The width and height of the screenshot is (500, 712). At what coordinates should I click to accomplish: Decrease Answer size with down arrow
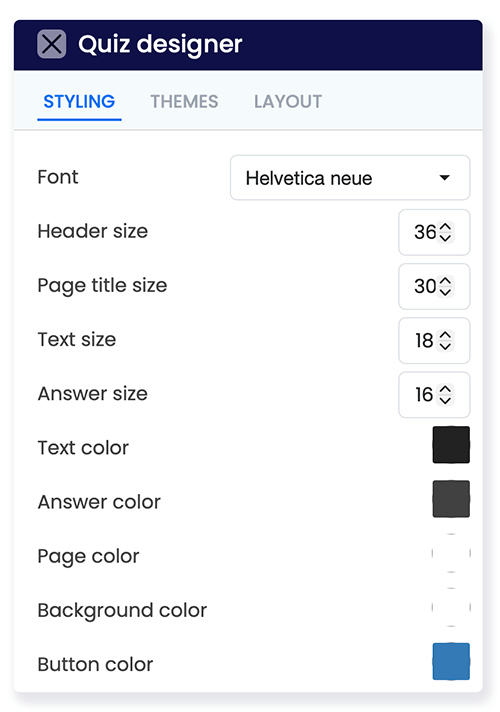click(x=446, y=400)
